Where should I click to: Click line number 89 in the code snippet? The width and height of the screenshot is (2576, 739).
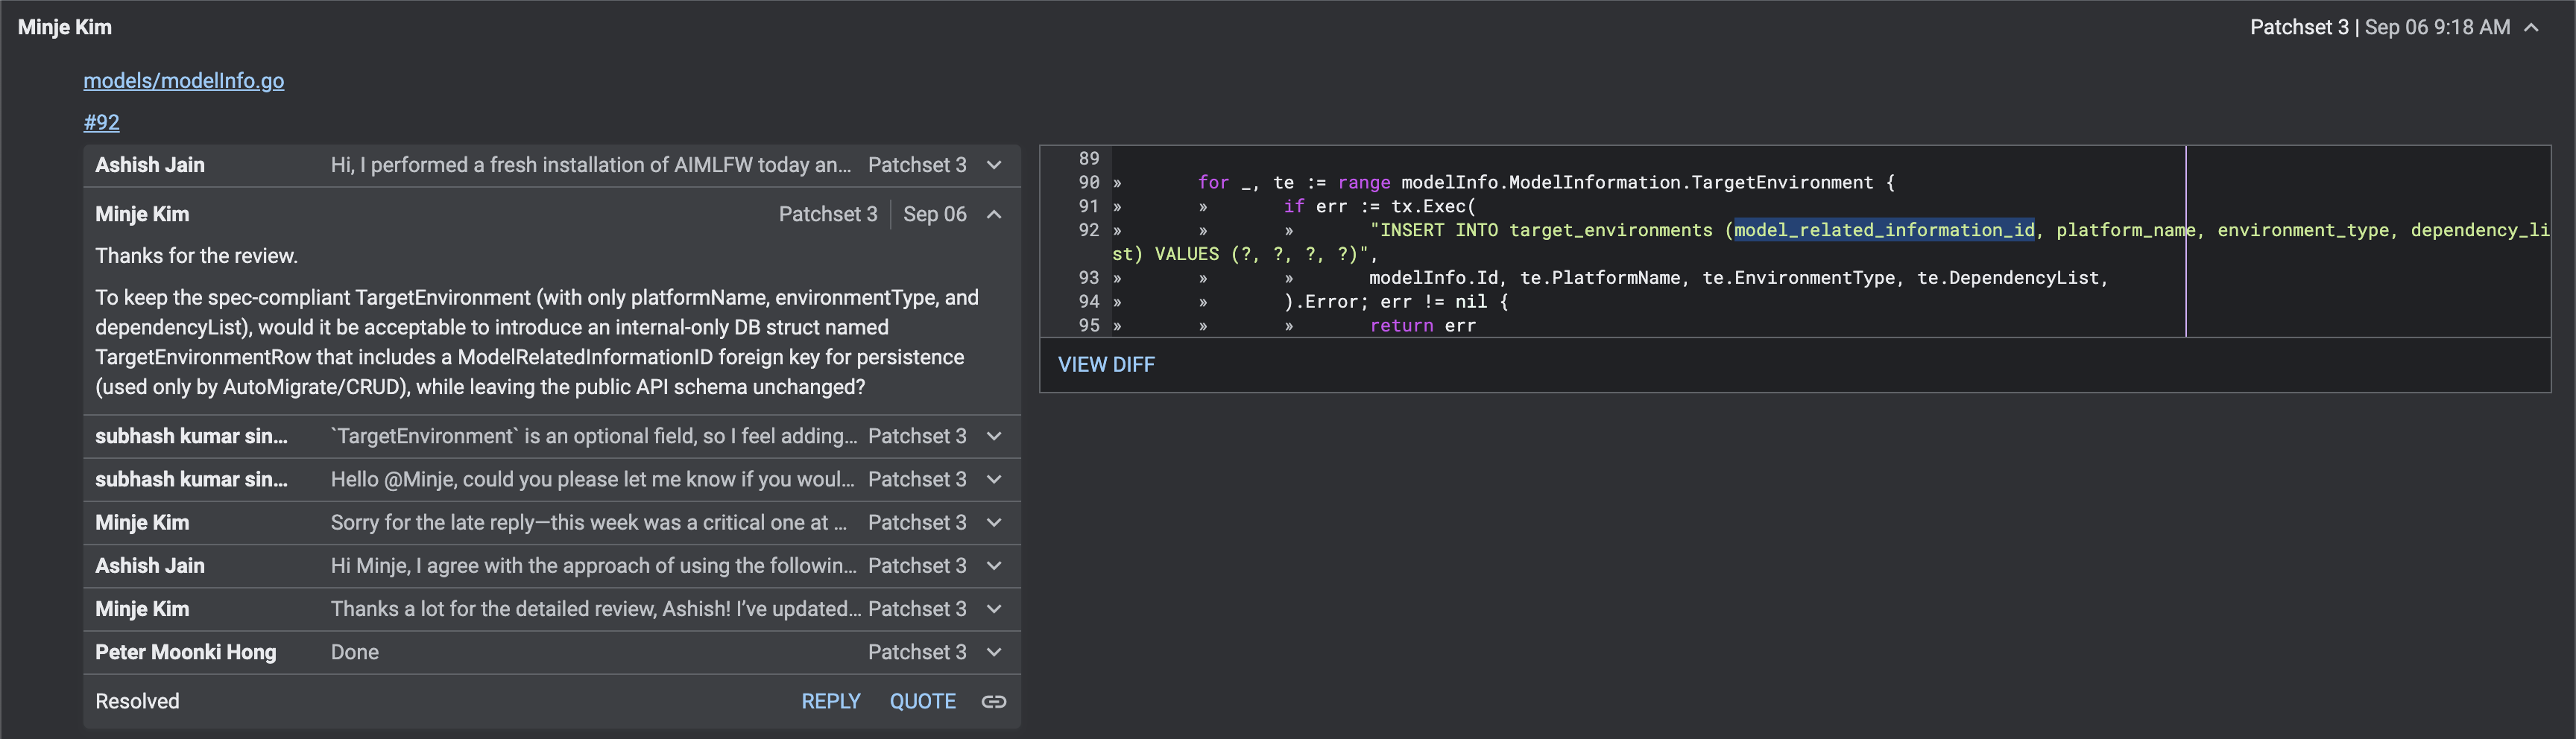pyautogui.click(x=1088, y=158)
